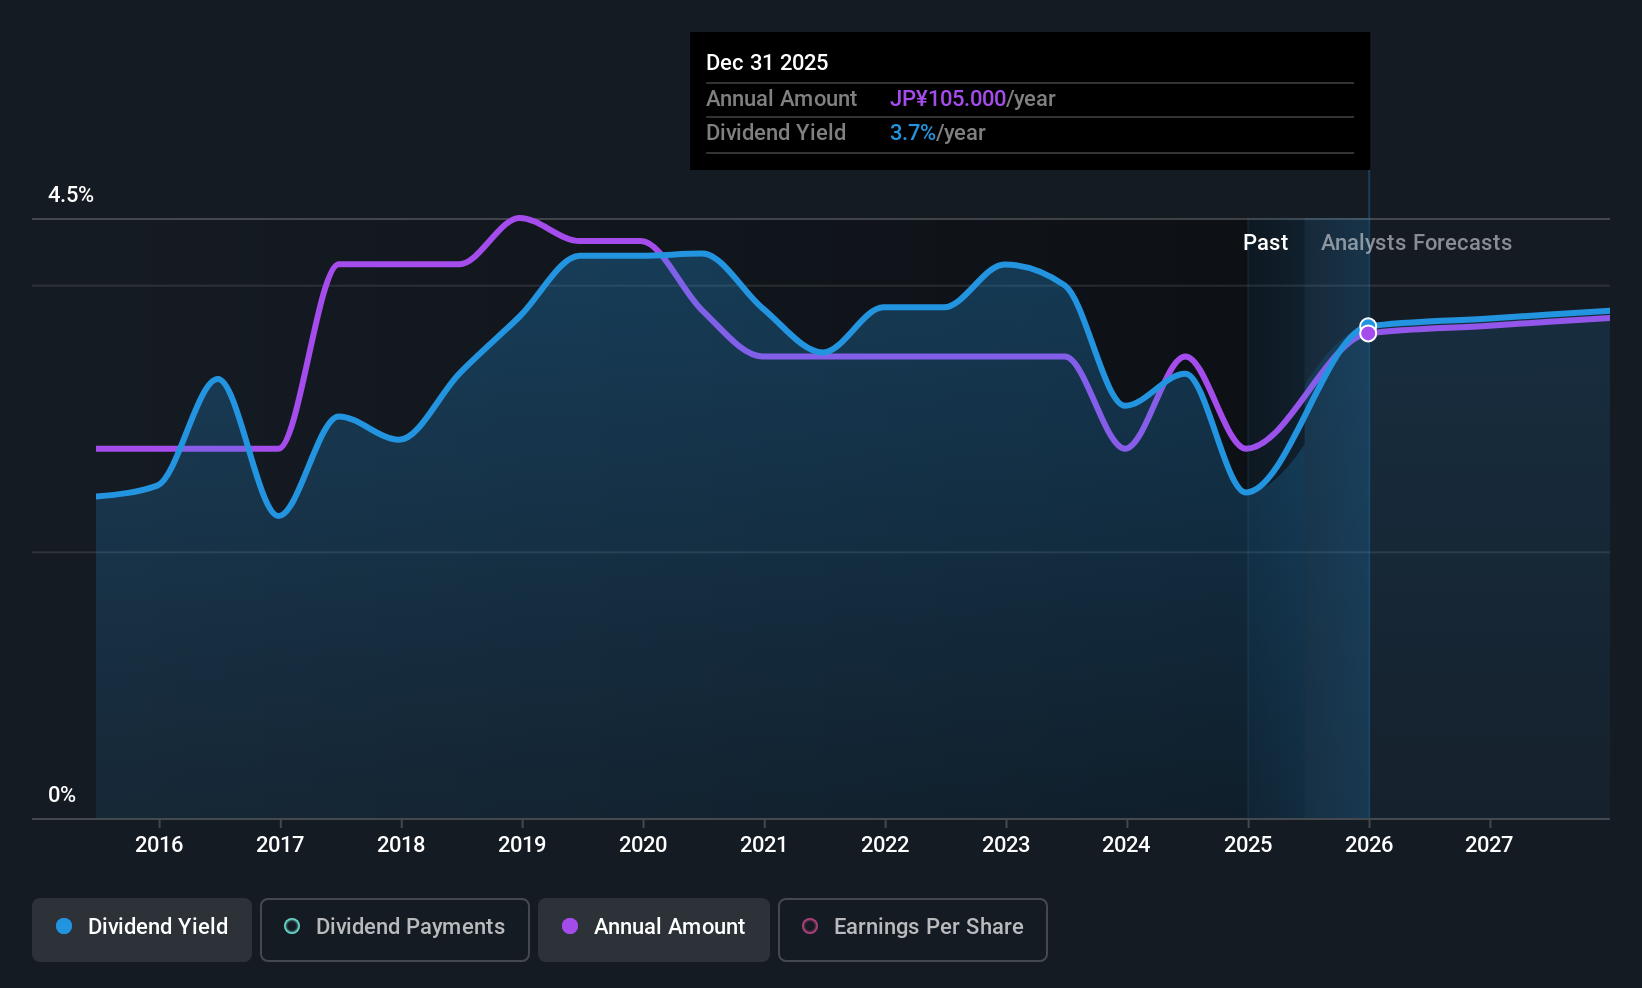Click the blue Dividend Yield data point marker

click(1368, 325)
